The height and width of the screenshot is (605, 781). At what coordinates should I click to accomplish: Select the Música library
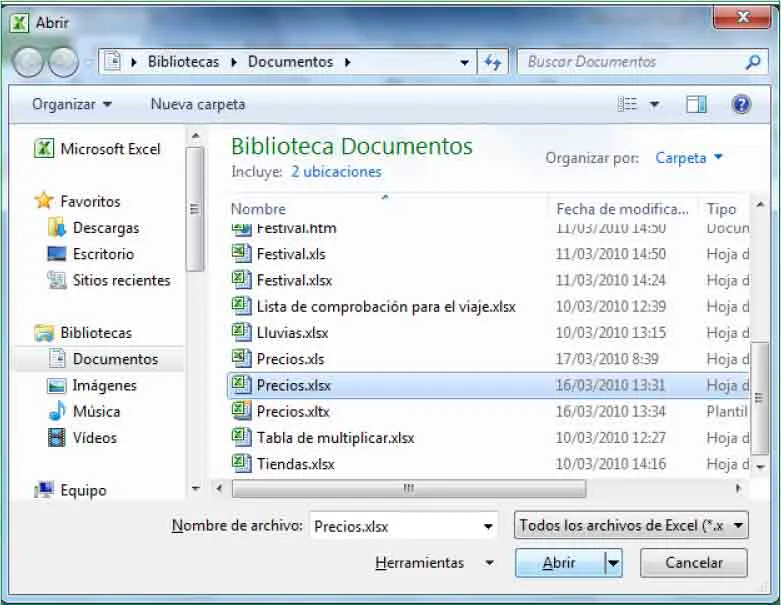96,411
